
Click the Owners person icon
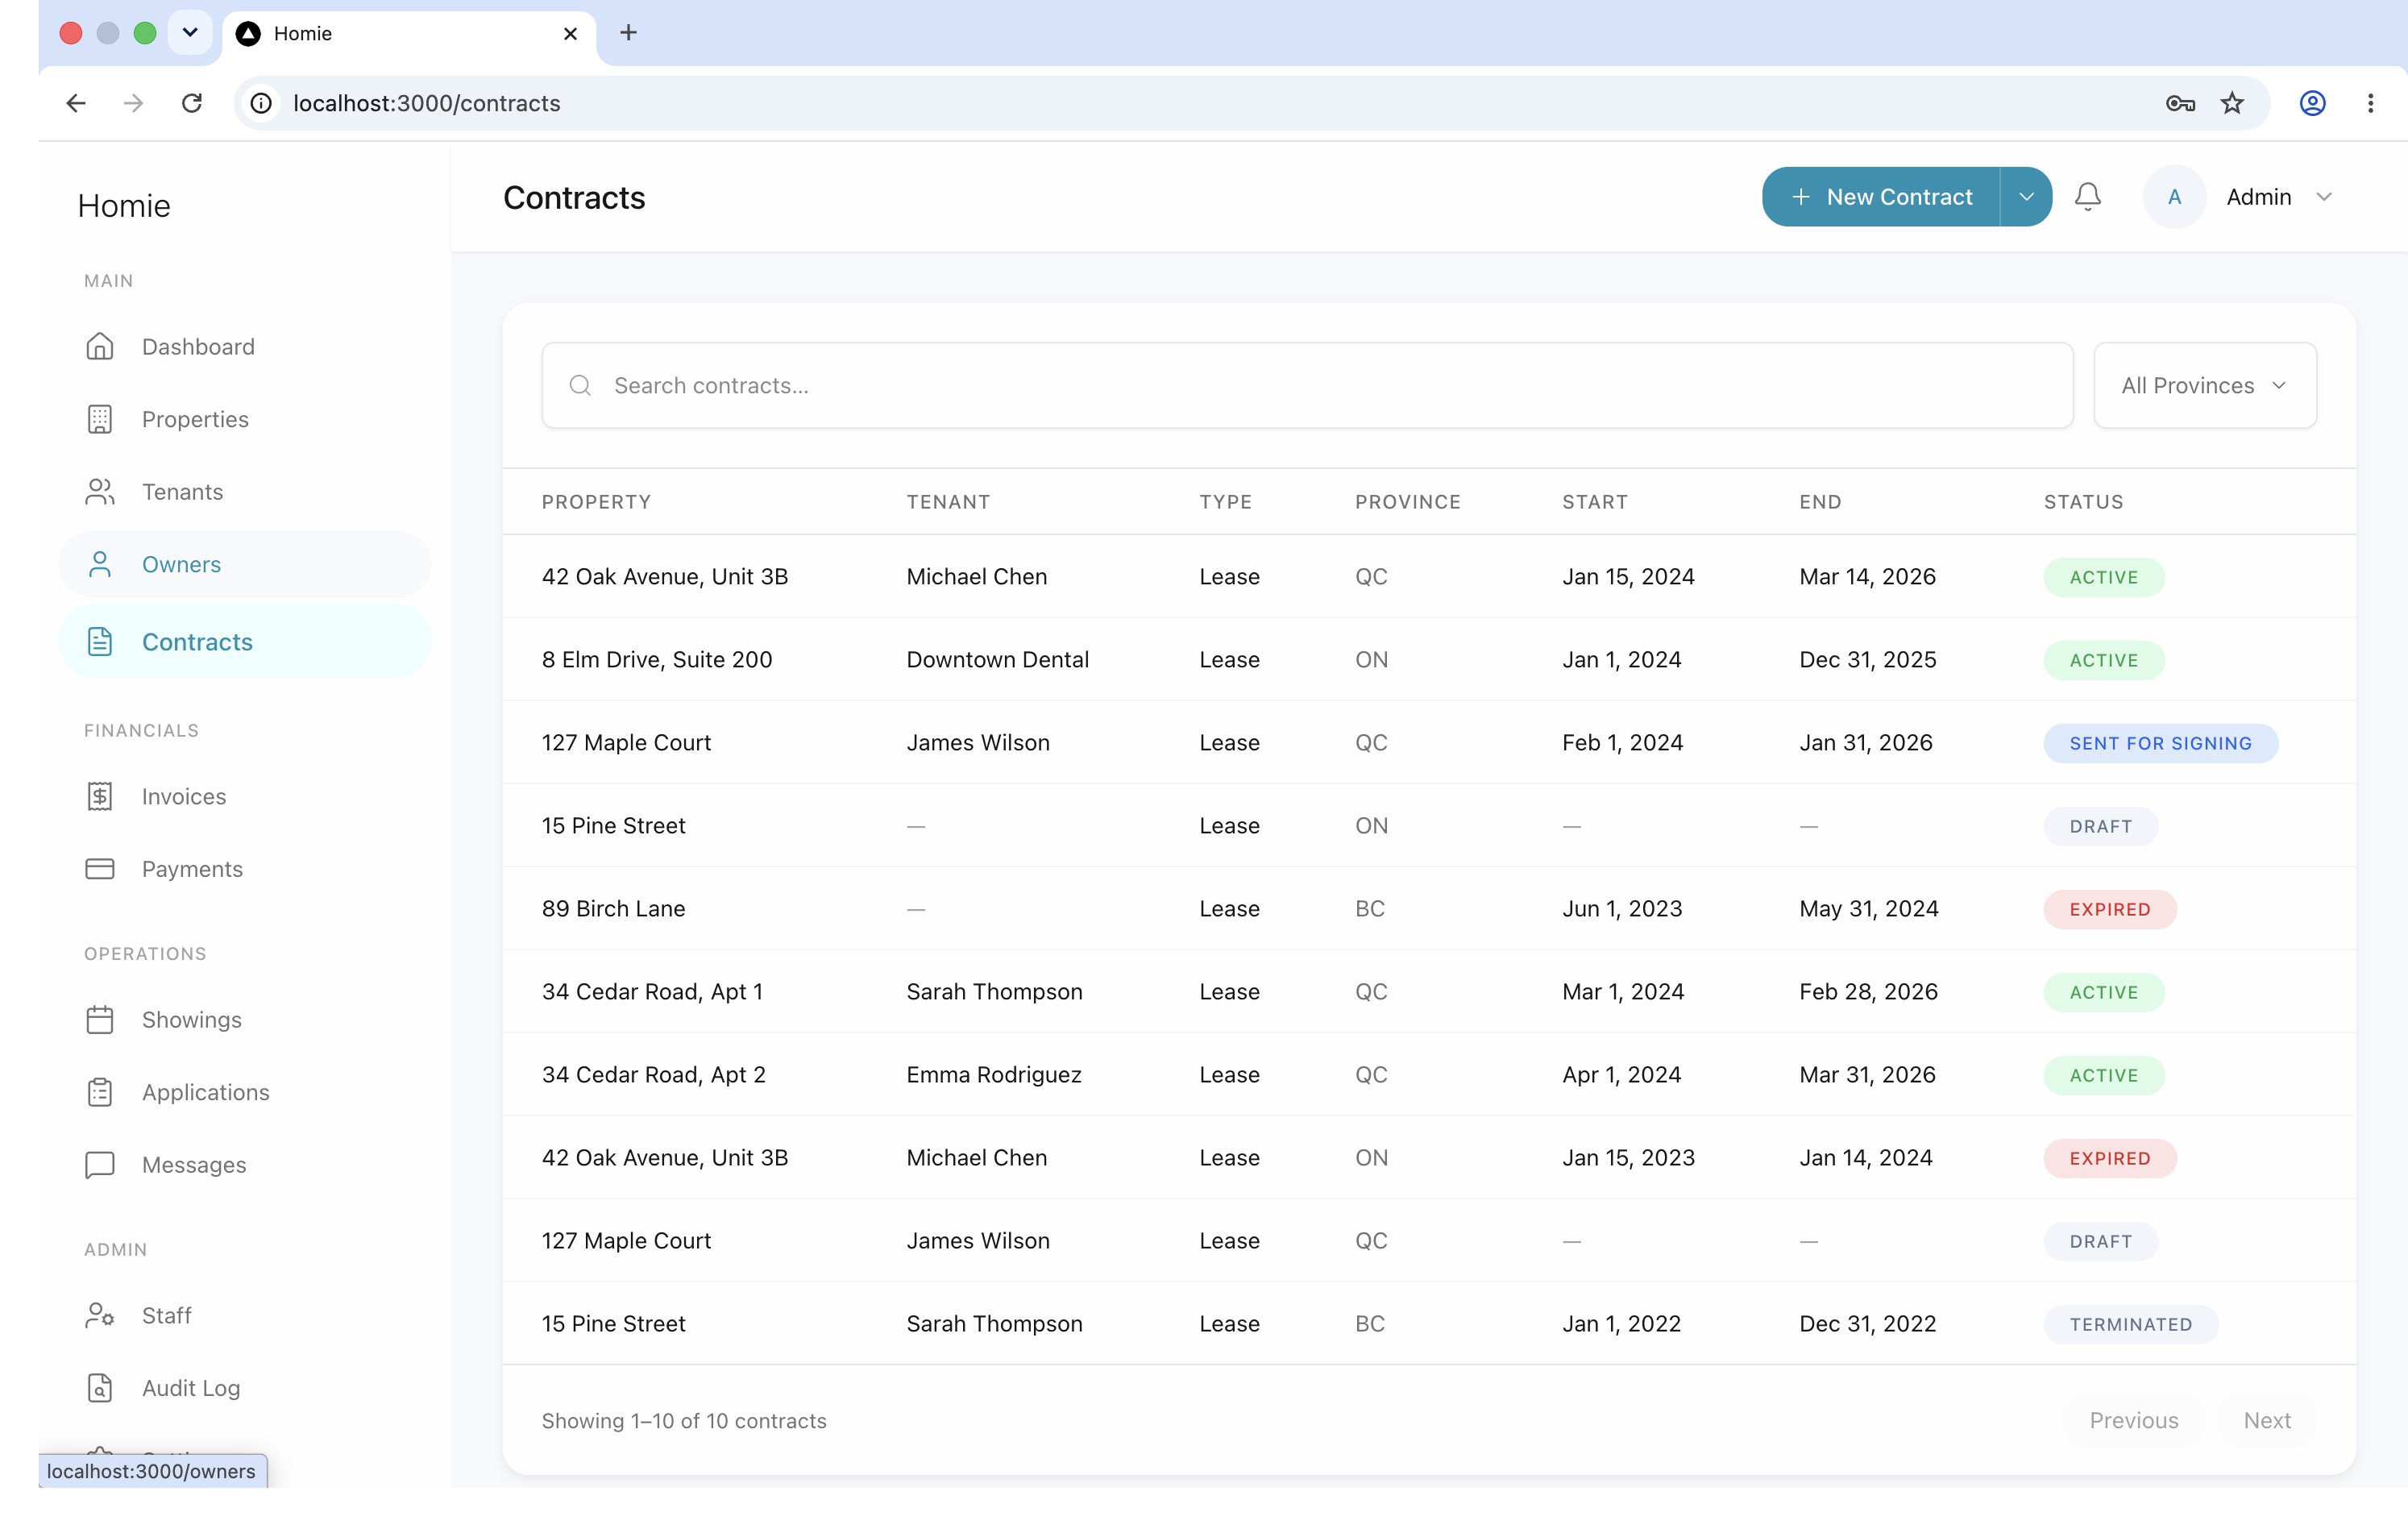pyautogui.click(x=100, y=564)
